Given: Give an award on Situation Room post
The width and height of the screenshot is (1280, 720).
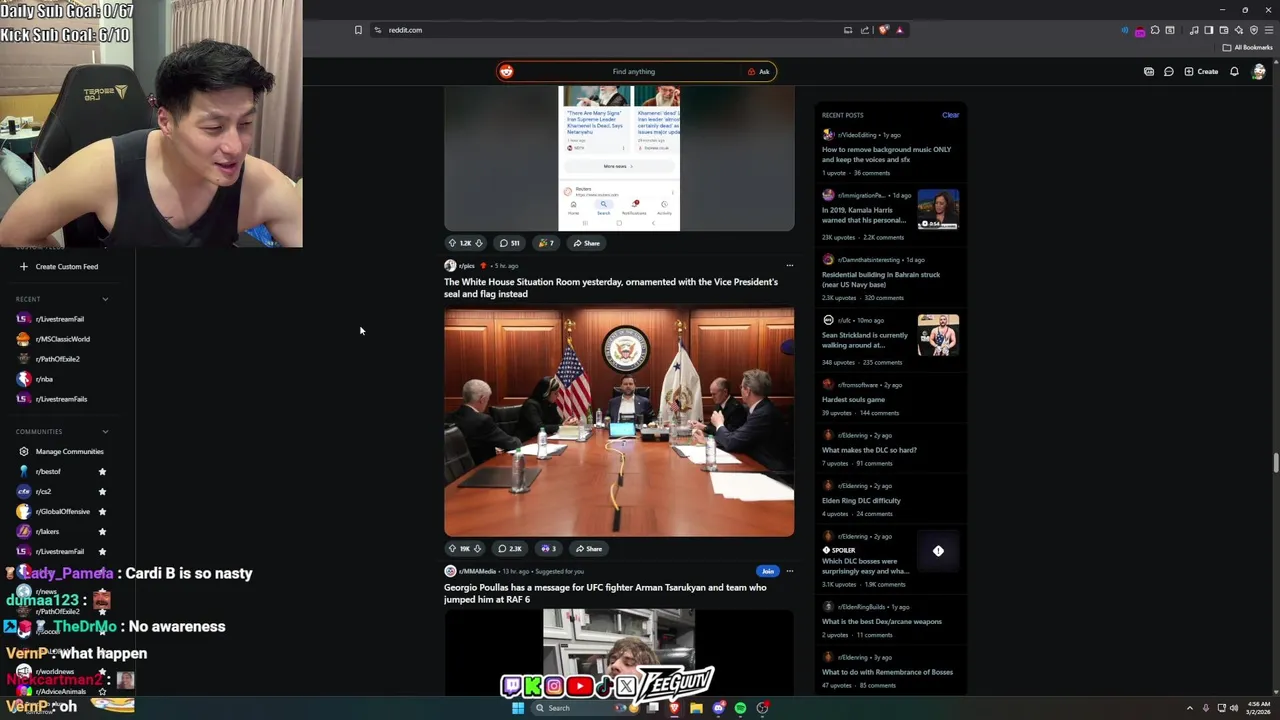Looking at the screenshot, I should click(548, 549).
